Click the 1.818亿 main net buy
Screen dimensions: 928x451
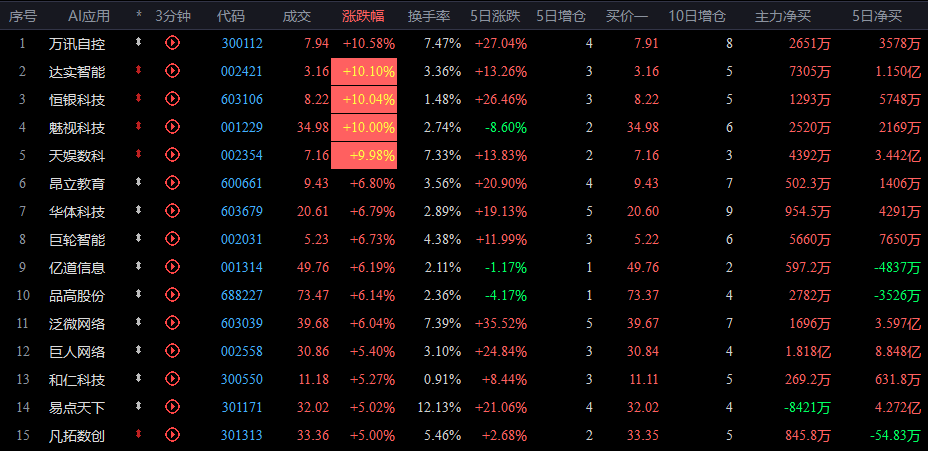[808, 352]
